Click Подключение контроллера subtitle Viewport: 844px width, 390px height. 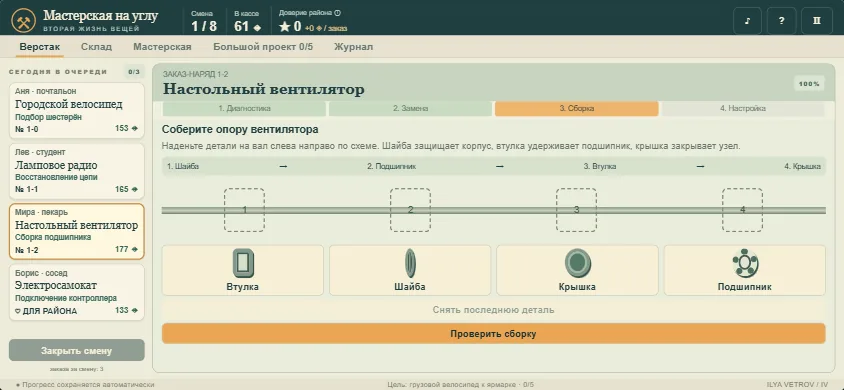tap(66, 299)
